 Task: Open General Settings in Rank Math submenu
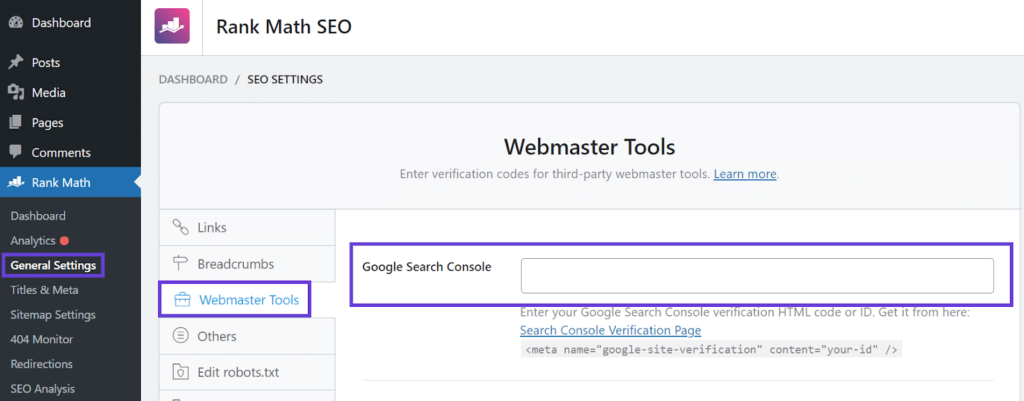click(53, 265)
